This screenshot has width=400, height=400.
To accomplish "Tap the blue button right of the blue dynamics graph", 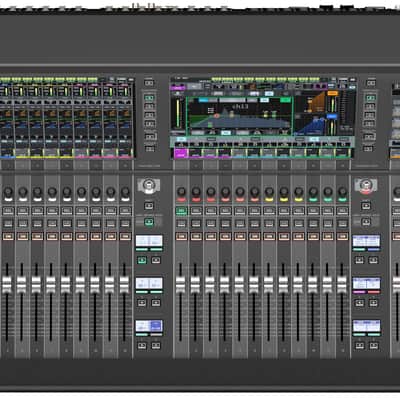I will point(332,116).
